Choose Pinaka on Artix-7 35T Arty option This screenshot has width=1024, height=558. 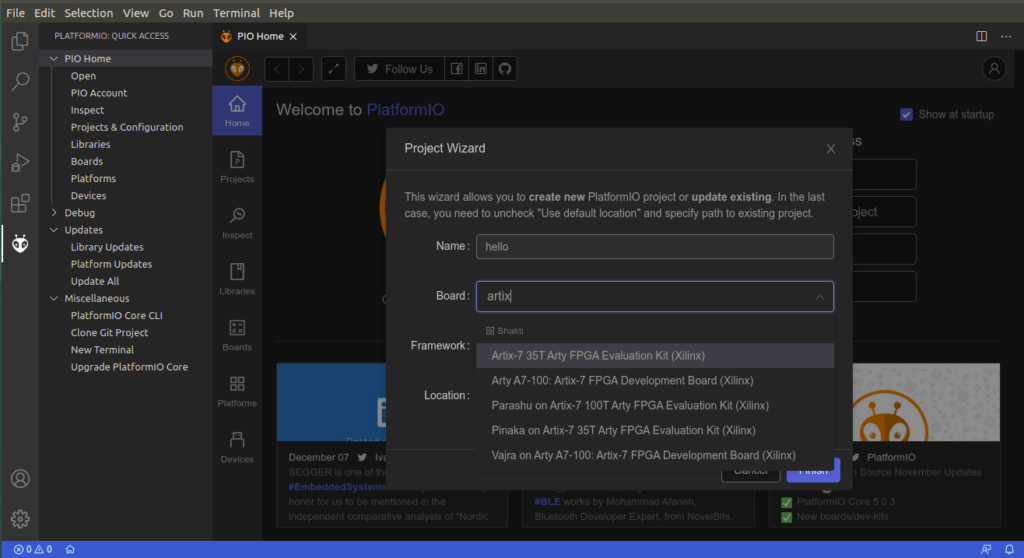655,430
